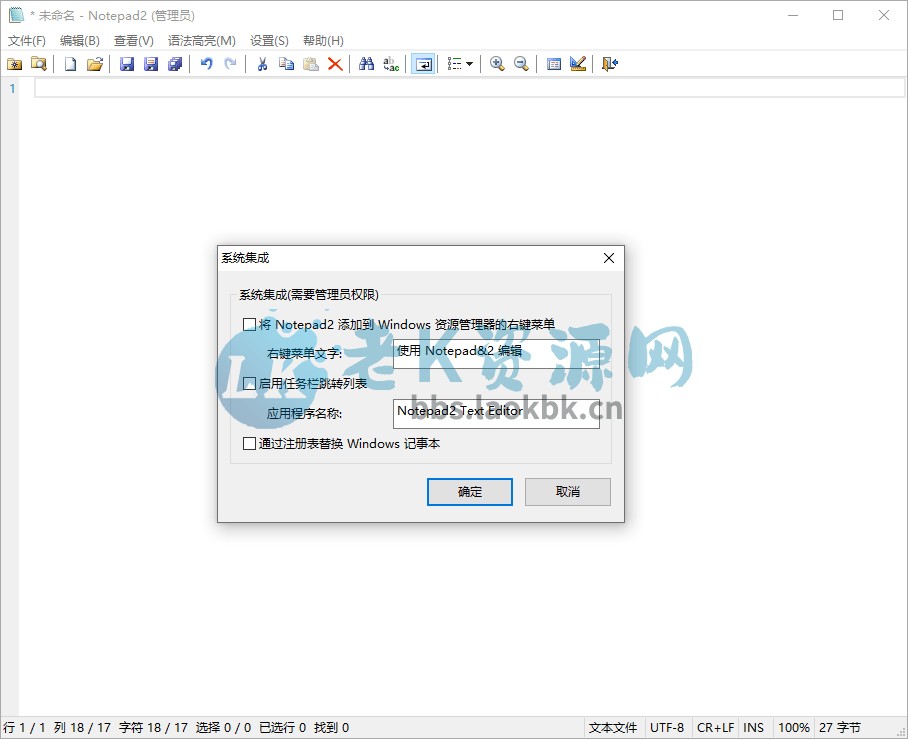The width and height of the screenshot is (908, 739).
Task: Open the 查看(V) menu
Action: tap(134, 41)
